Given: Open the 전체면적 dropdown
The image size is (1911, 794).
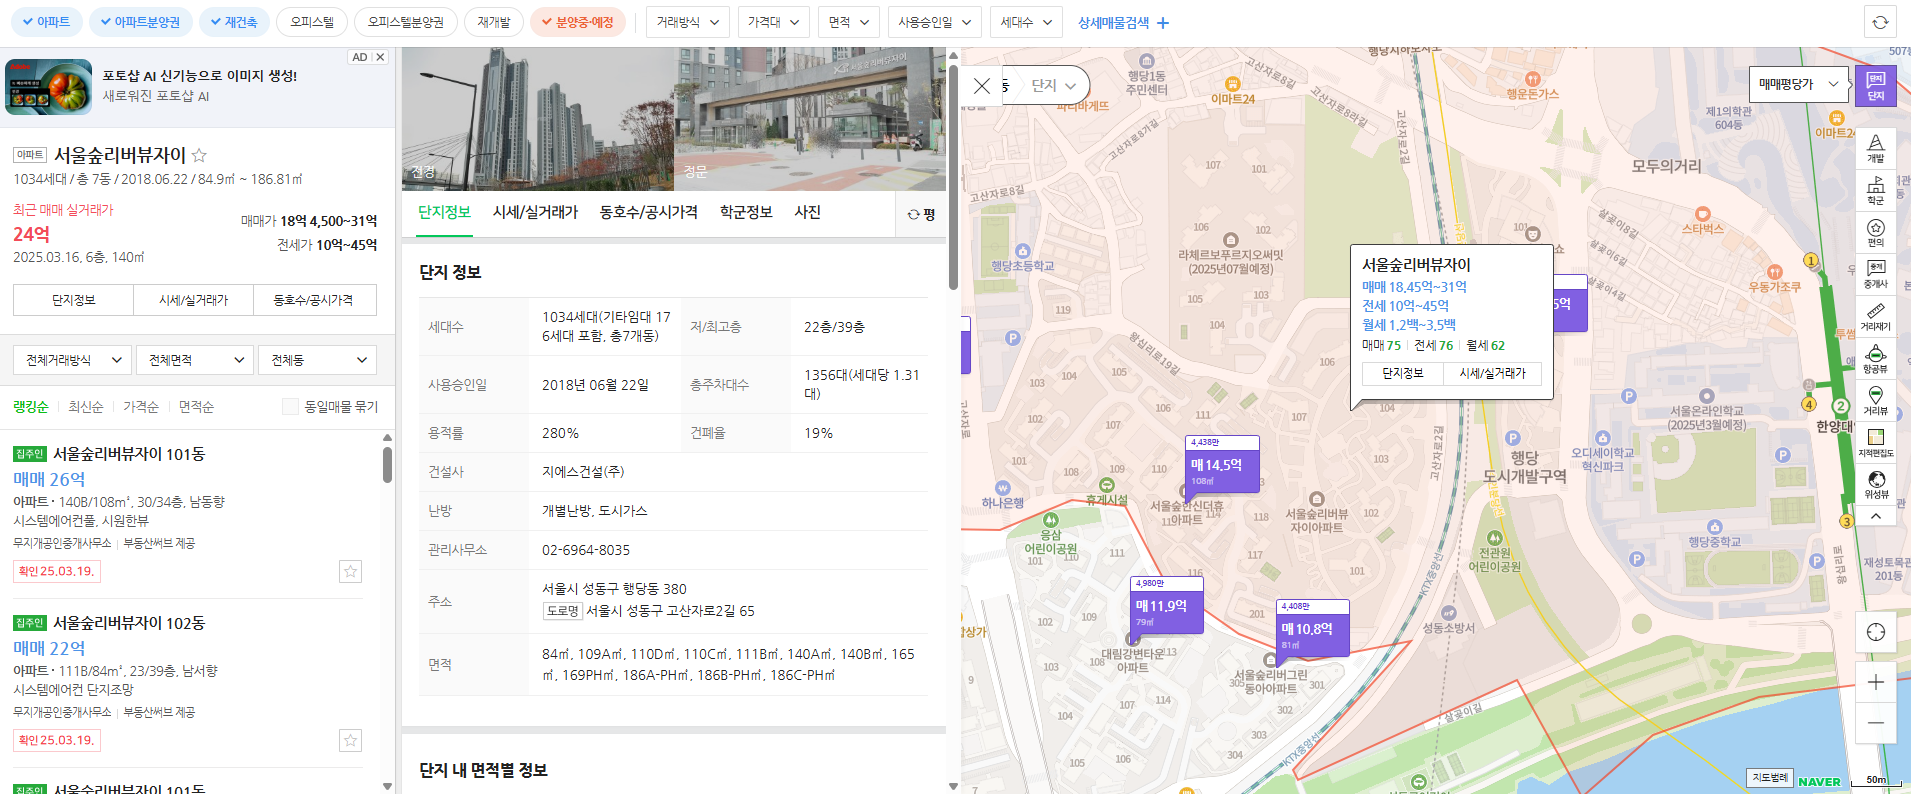Looking at the screenshot, I should tap(195, 360).
